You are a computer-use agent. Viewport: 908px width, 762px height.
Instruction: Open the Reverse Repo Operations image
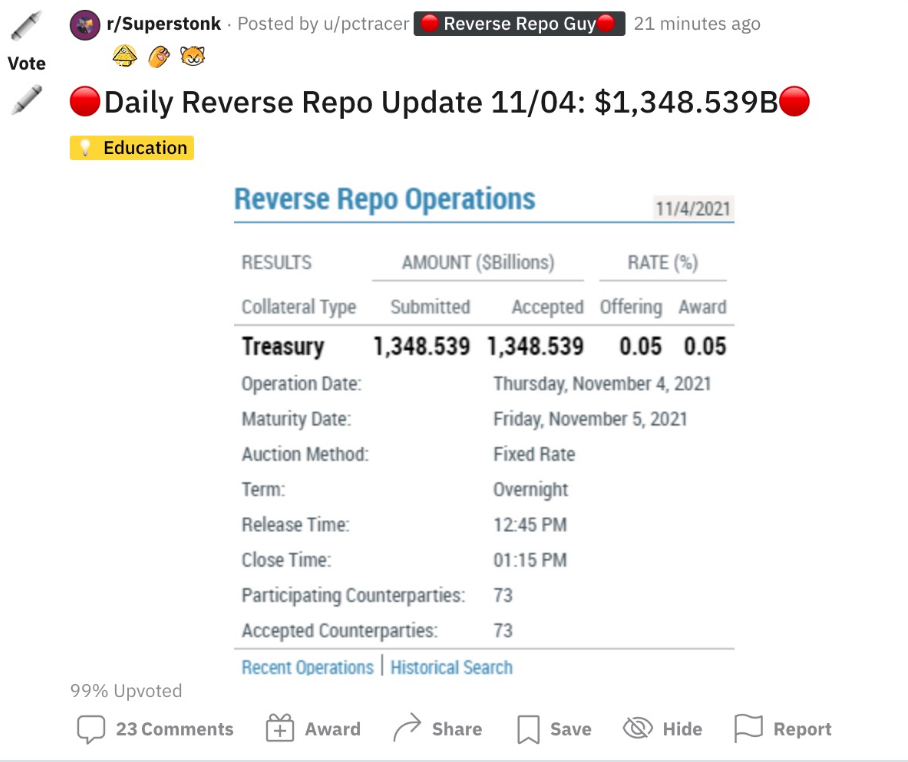tap(484, 431)
